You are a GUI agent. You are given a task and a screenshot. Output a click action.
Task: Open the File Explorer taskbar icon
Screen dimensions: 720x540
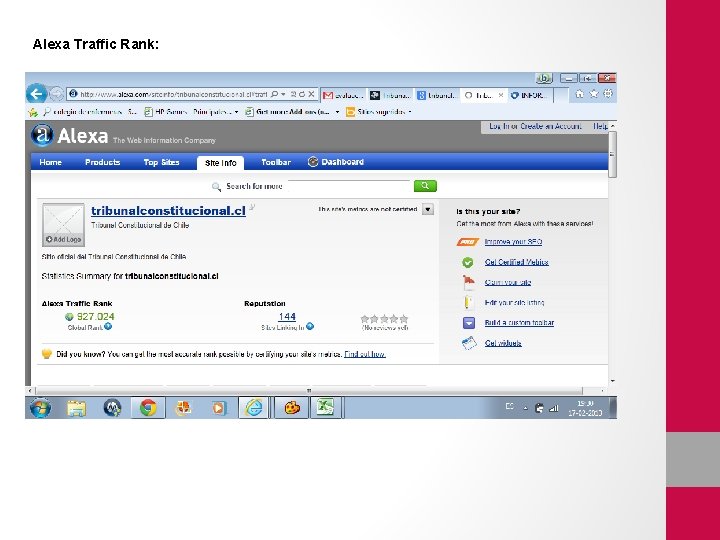(x=77, y=408)
